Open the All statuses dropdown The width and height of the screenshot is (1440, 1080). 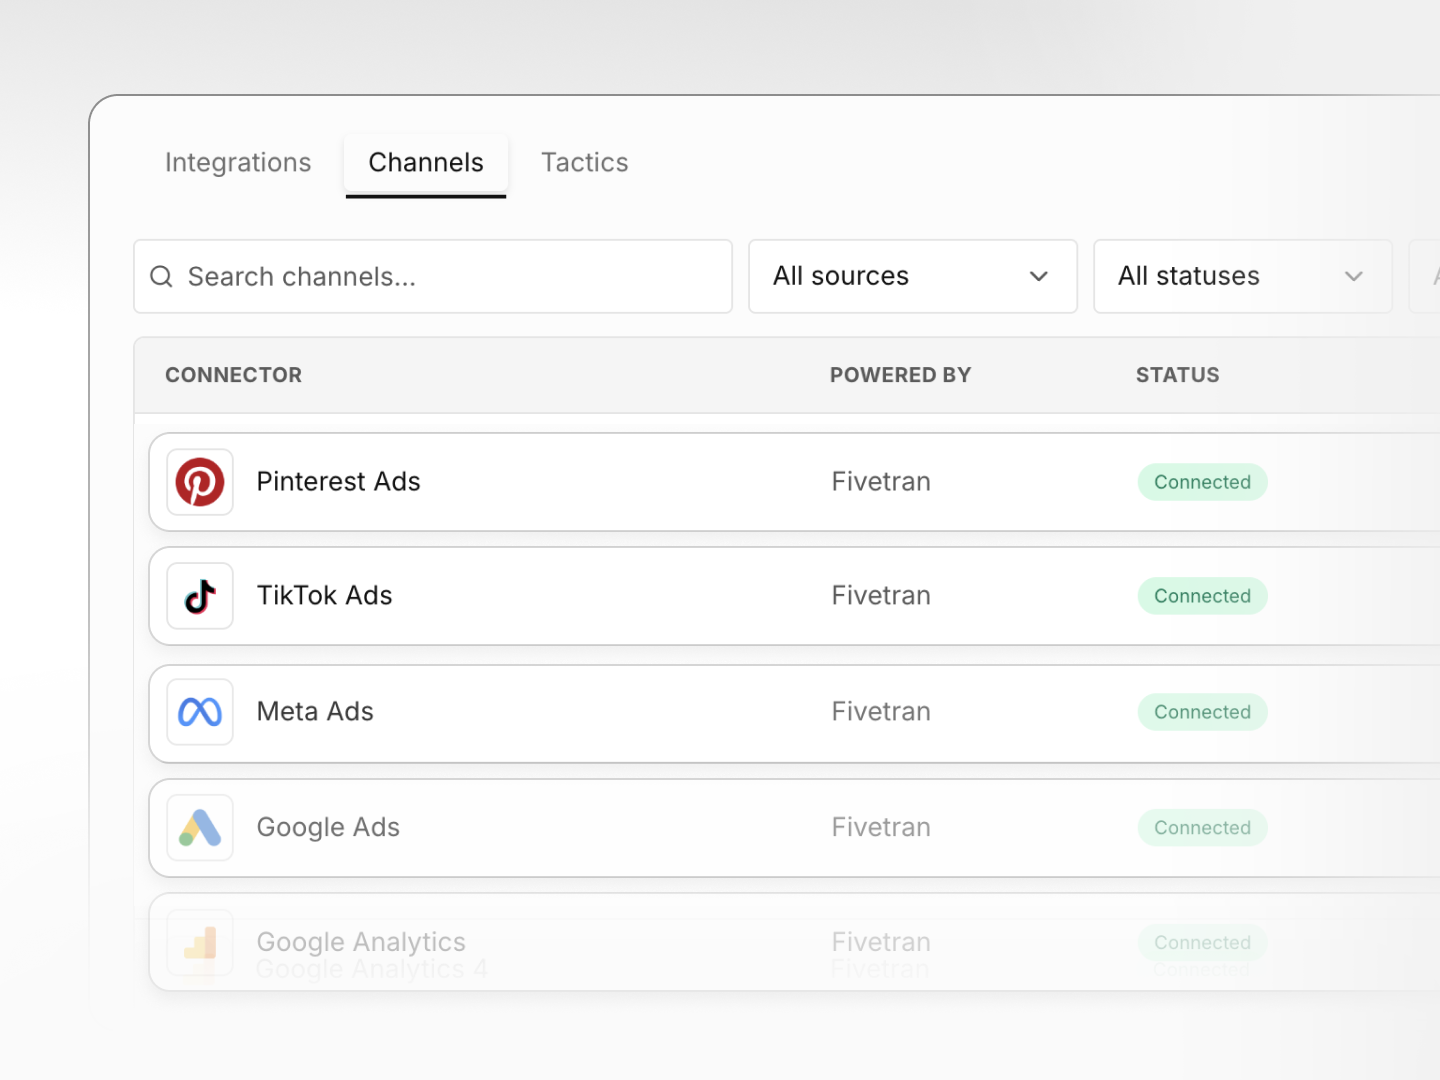1243,276
